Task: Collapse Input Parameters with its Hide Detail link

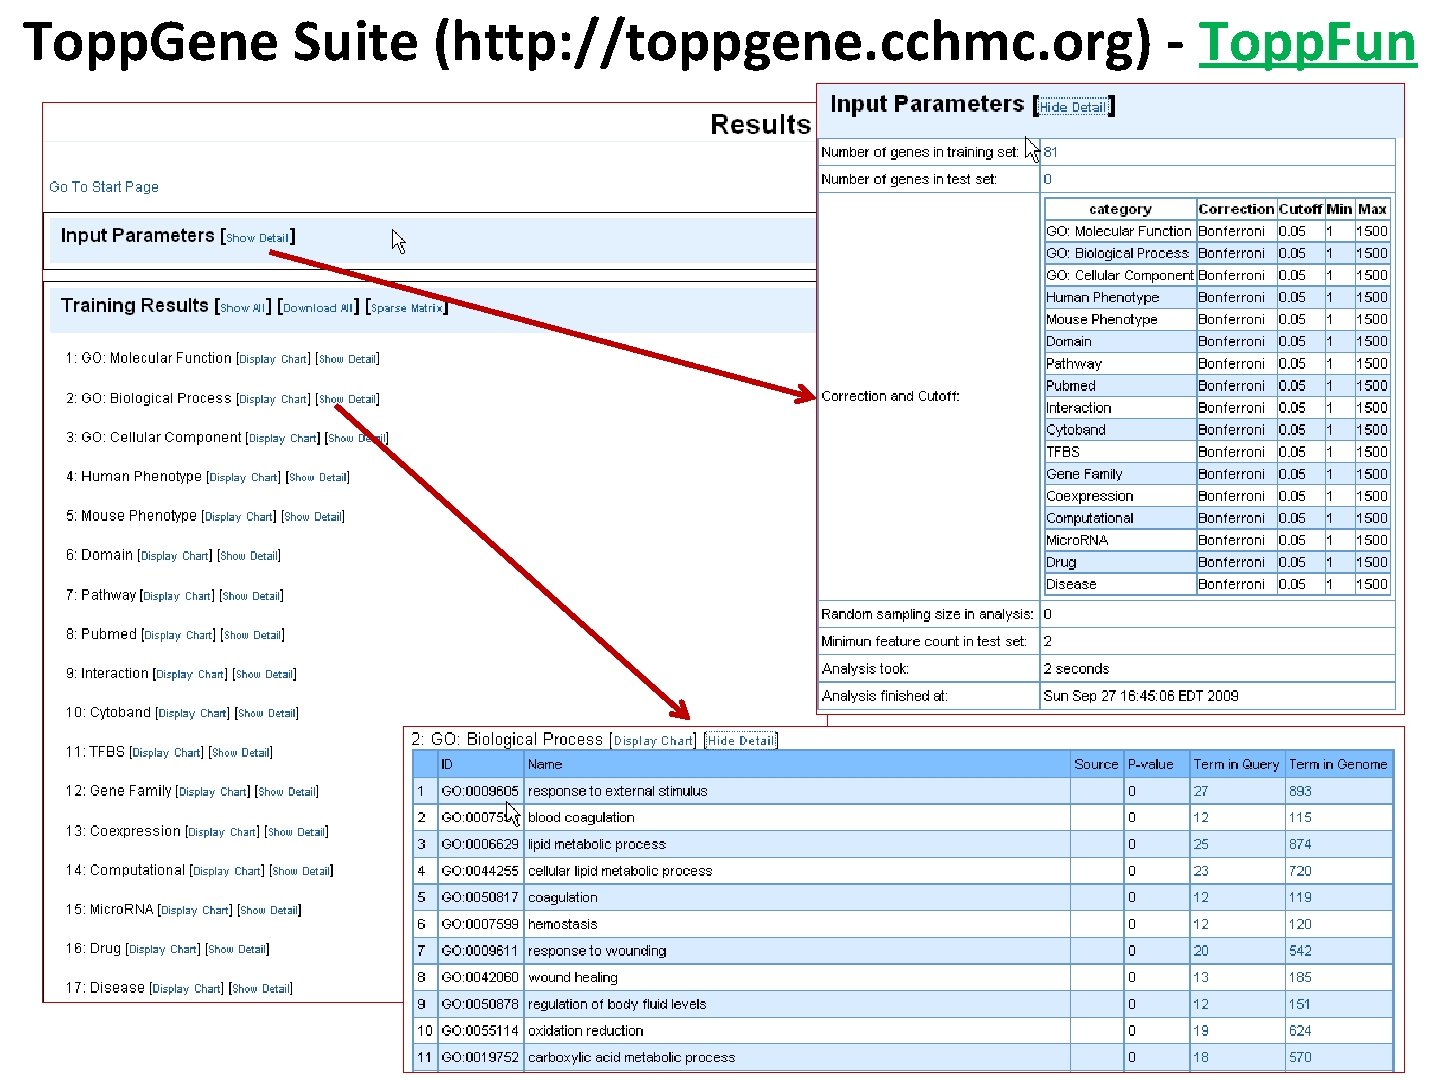Action: point(1073,107)
